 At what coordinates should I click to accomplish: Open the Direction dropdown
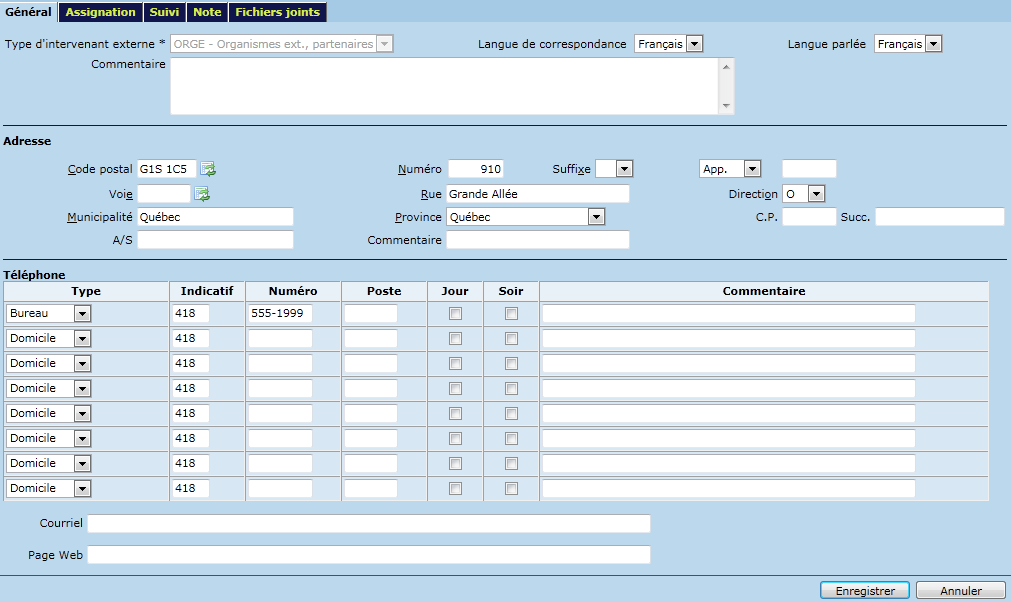click(816, 194)
